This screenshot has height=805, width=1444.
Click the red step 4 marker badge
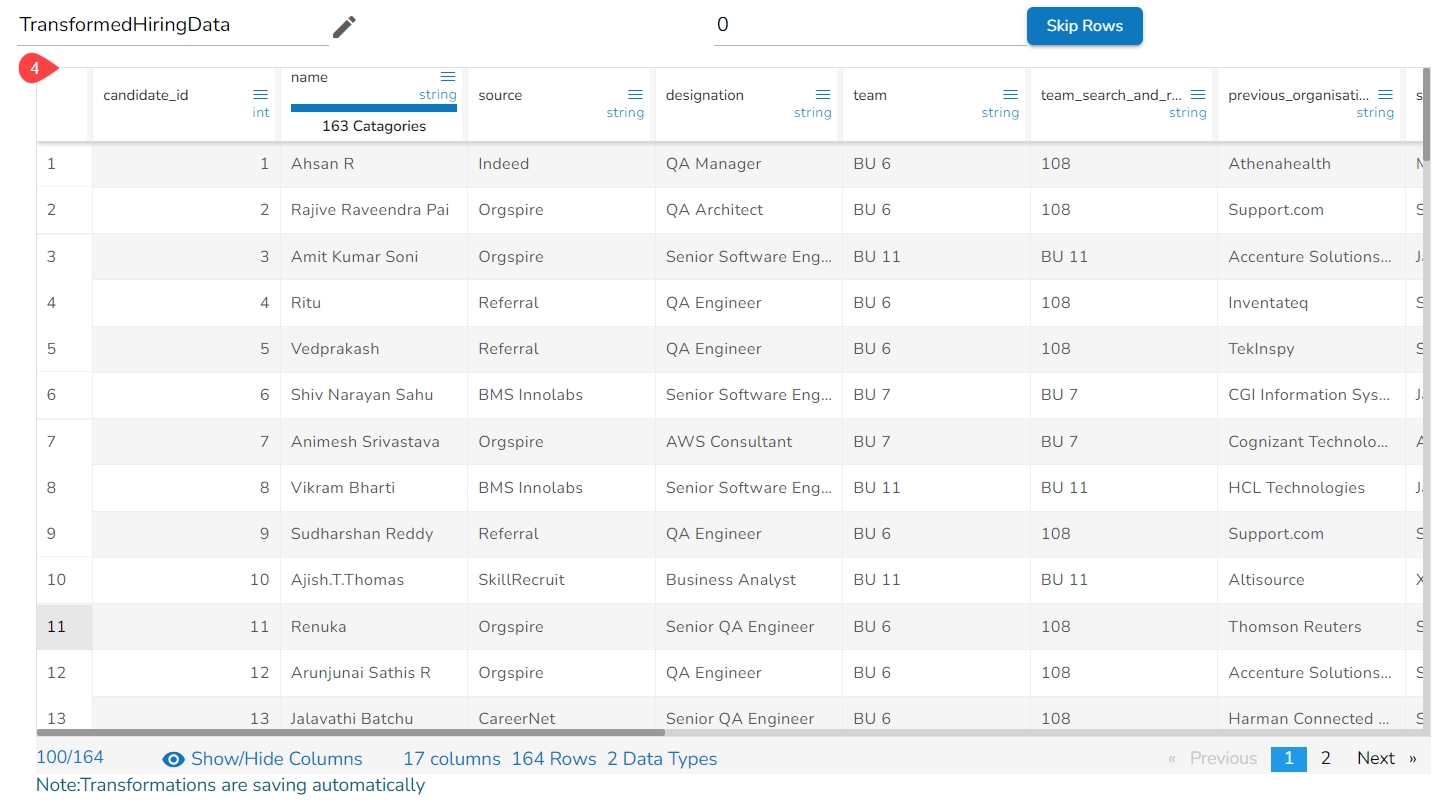tap(36, 69)
